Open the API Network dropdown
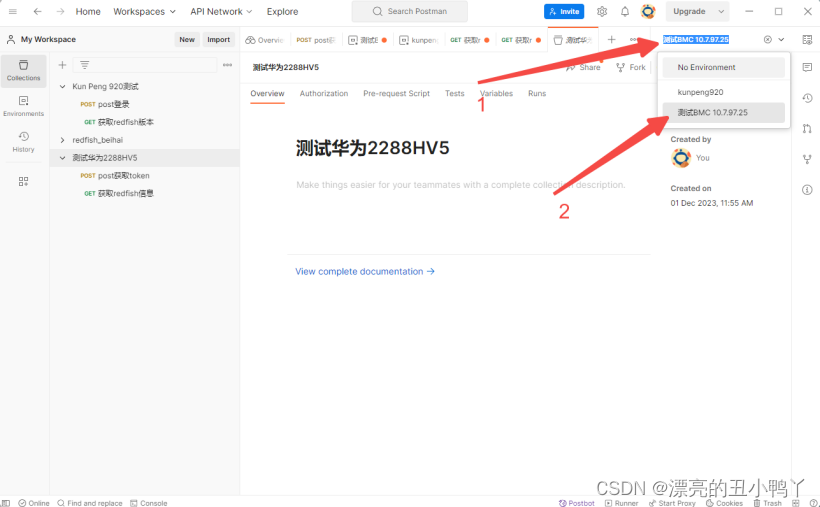This screenshot has height=507, width=820. pos(221,12)
